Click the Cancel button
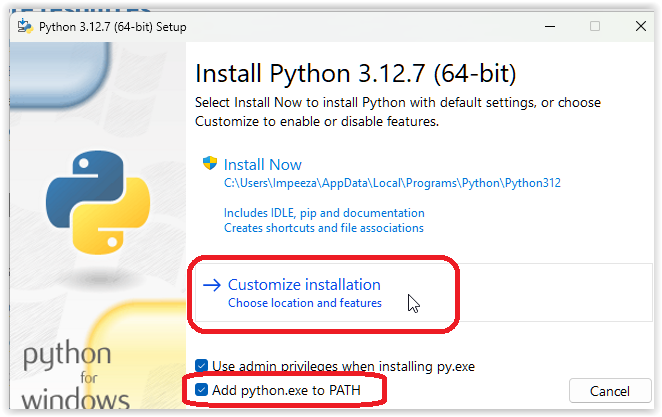Image resolution: width=662 pixels, height=417 pixels. point(610,391)
